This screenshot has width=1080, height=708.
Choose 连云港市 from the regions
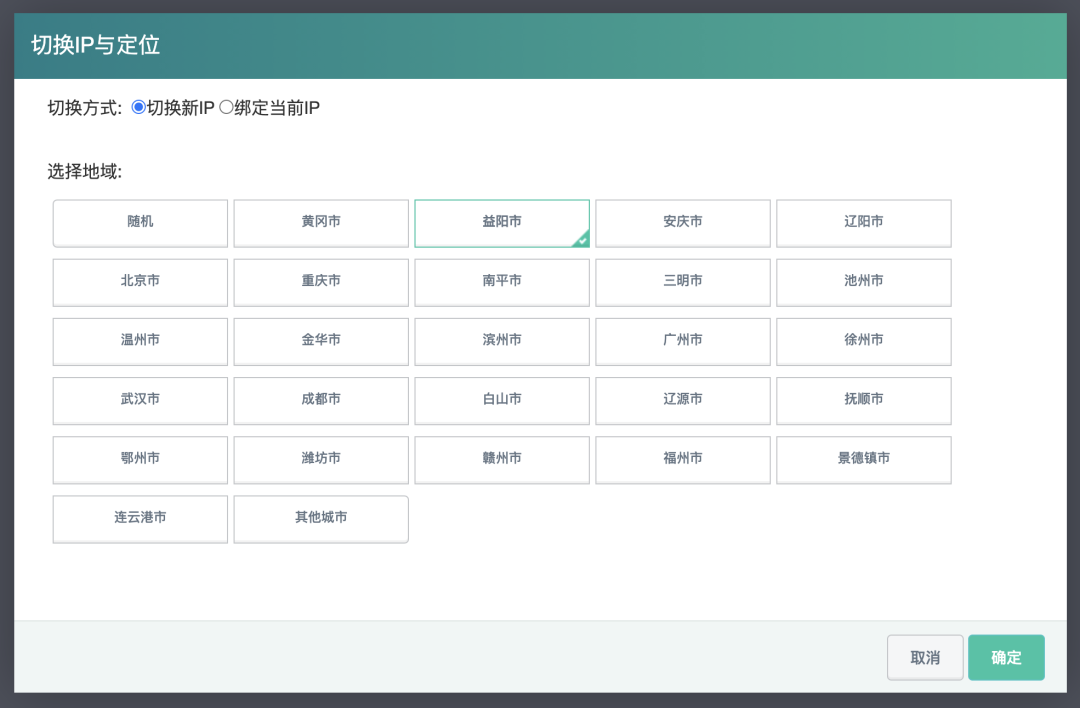click(140, 518)
